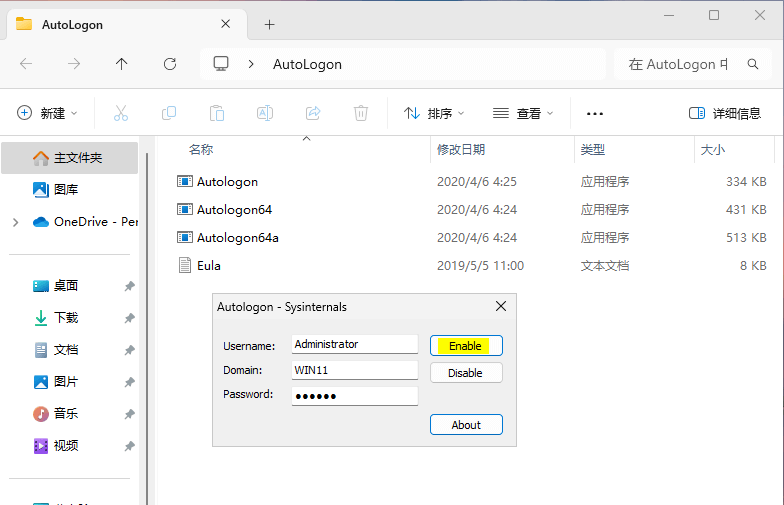
Task: Go up one folder level
Action: pos(122,64)
